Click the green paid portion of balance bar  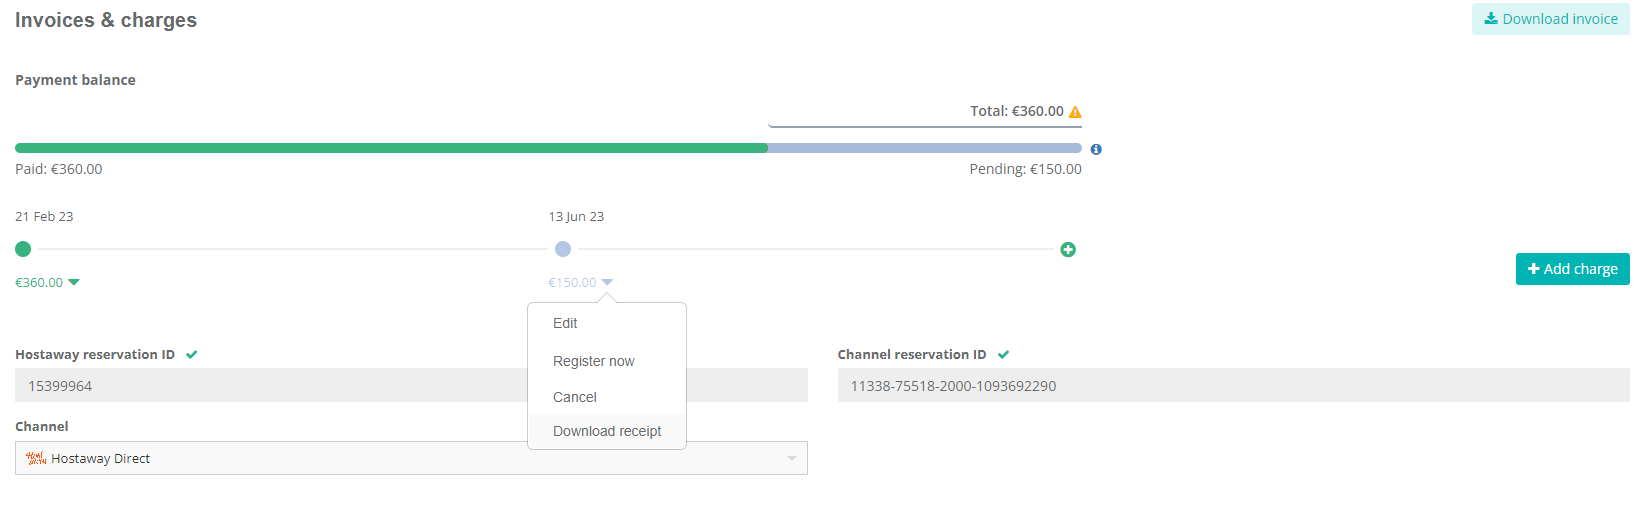[391, 148]
